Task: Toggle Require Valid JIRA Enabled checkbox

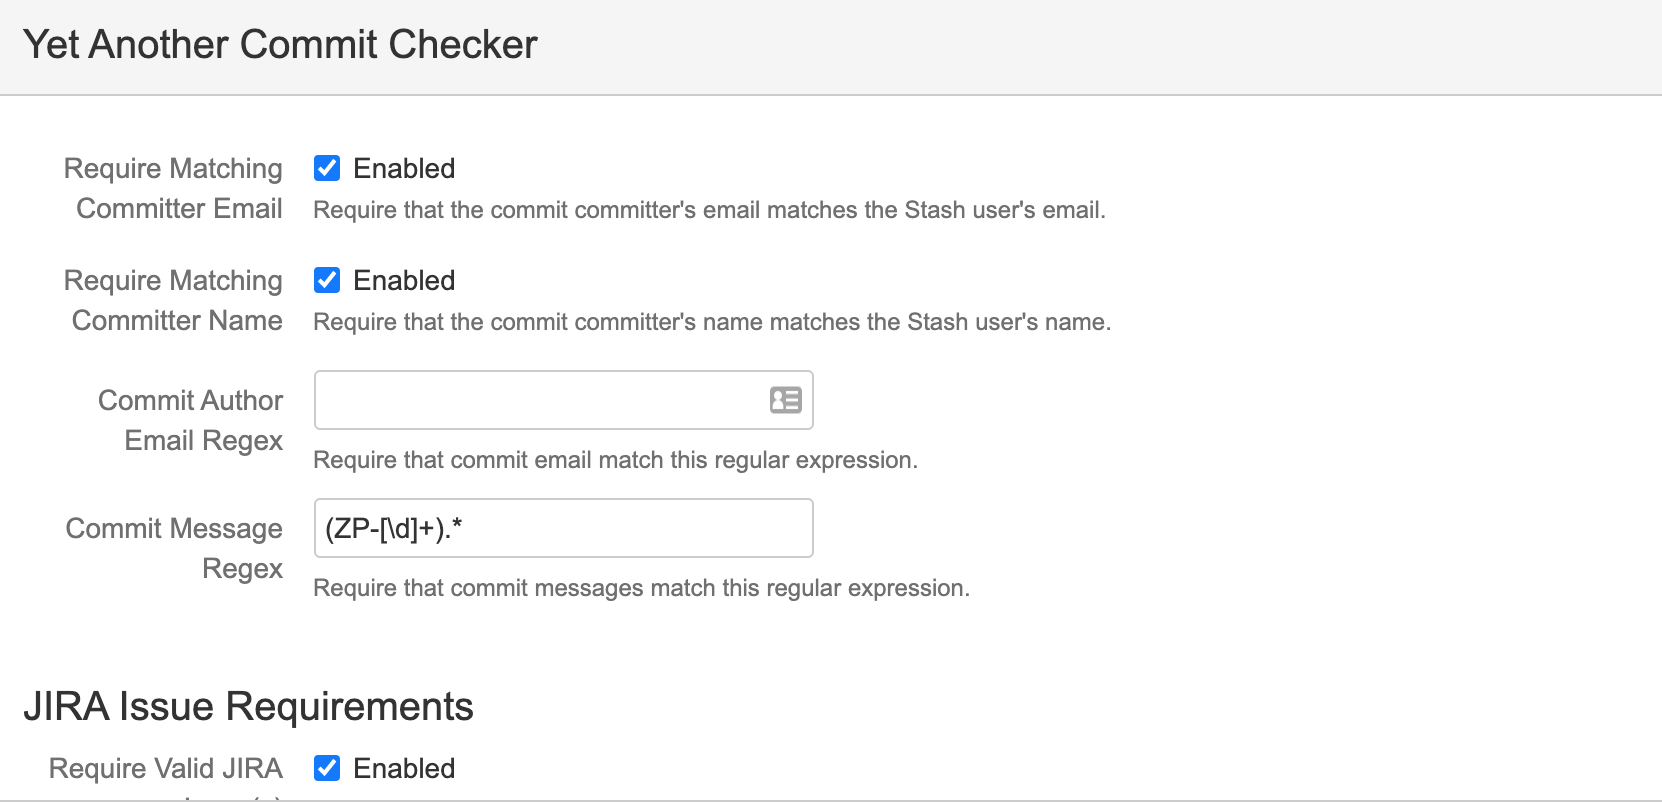Action: click(x=327, y=768)
